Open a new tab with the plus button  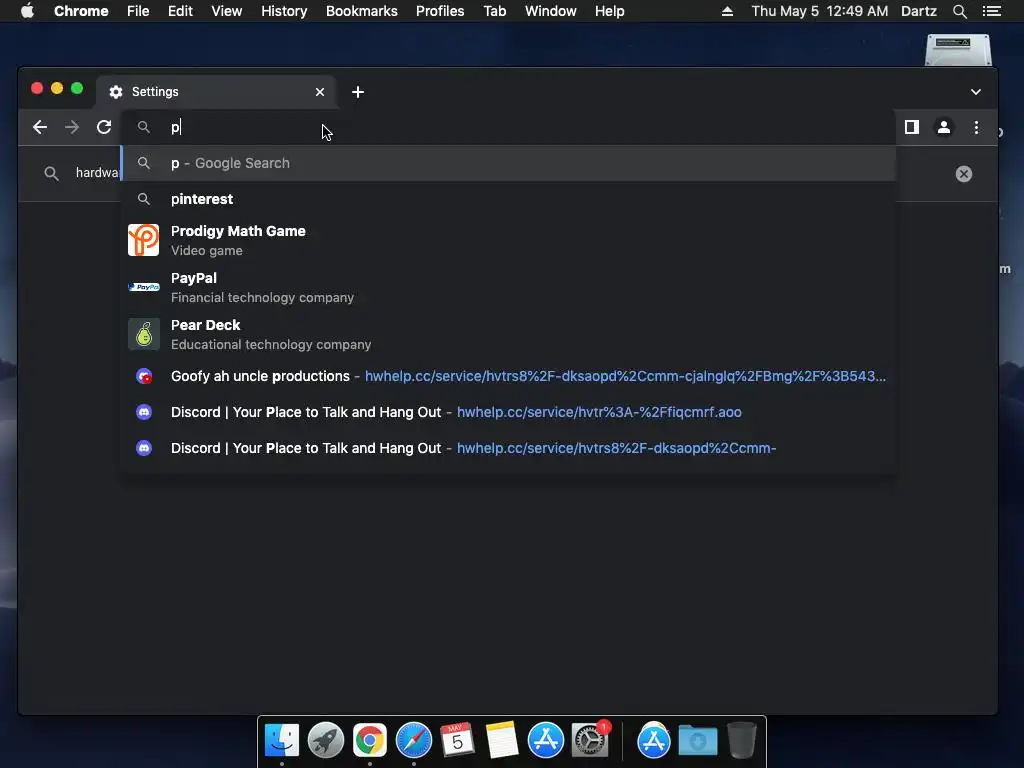pos(358,92)
